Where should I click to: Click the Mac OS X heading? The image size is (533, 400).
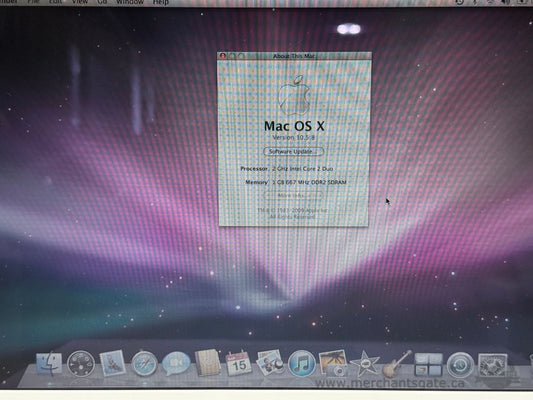(294, 126)
